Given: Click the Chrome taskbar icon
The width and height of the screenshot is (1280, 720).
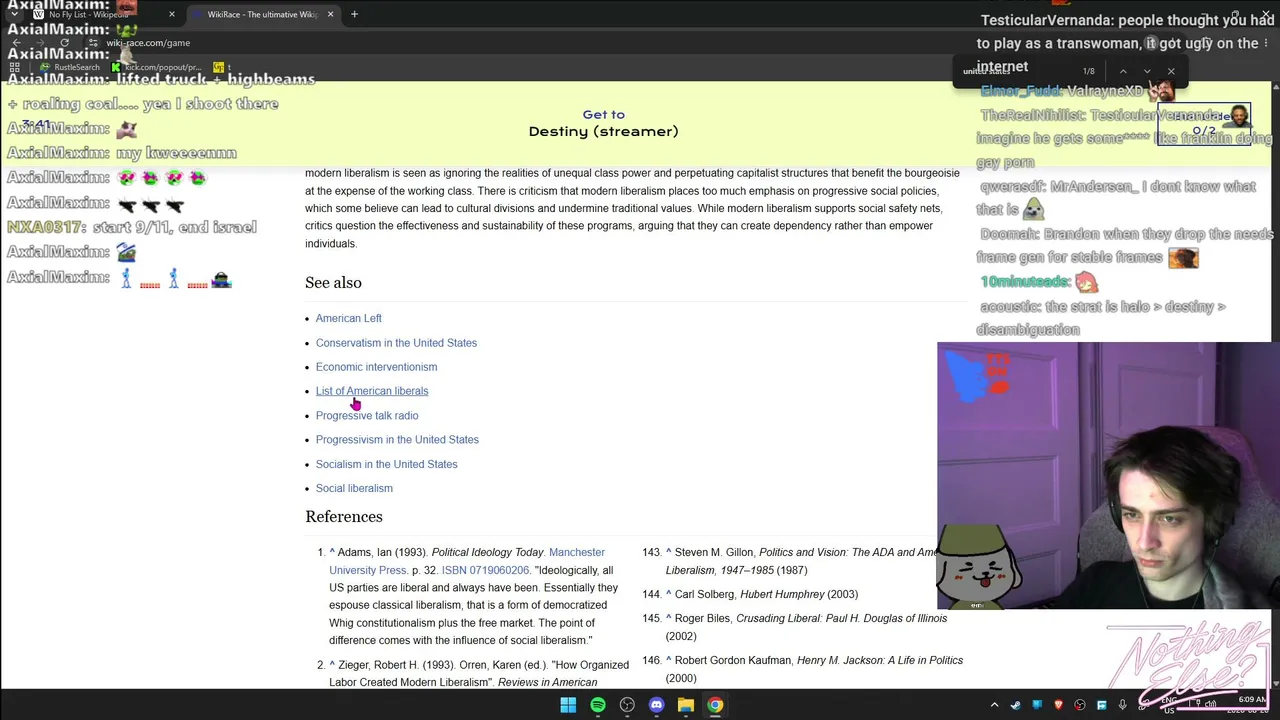Looking at the screenshot, I should tap(715, 705).
